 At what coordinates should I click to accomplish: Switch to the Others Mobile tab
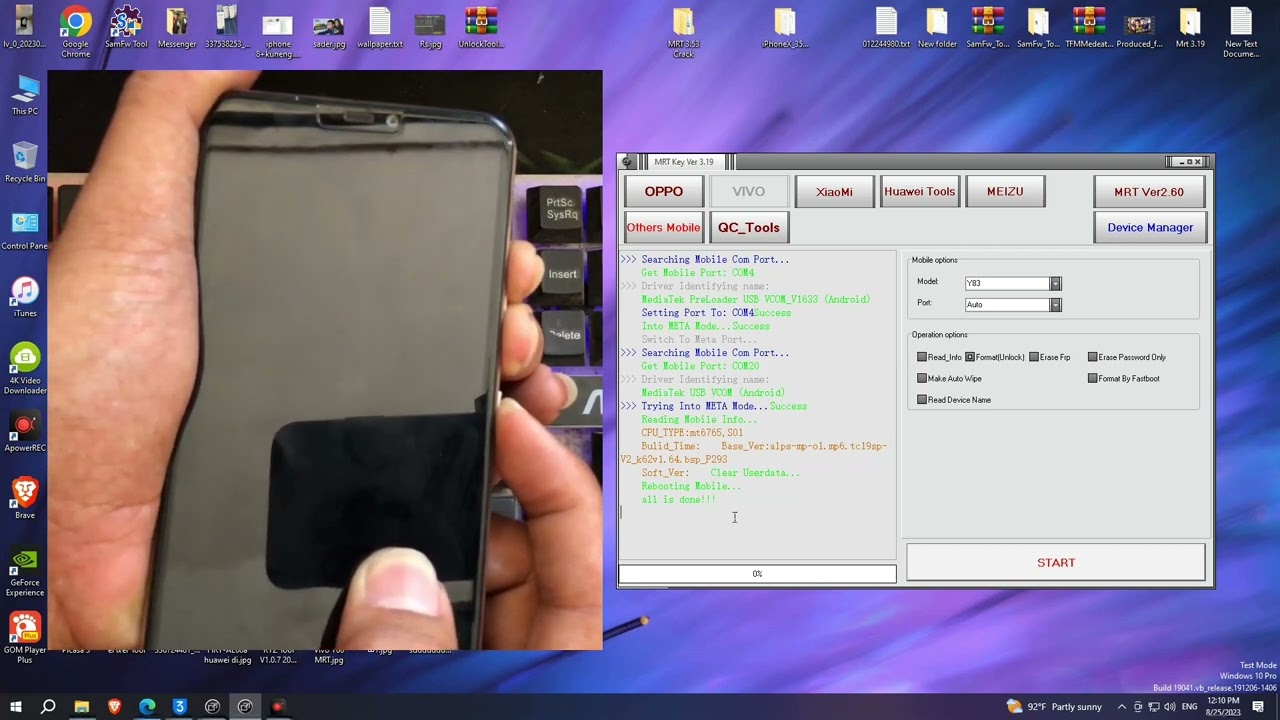(x=664, y=227)
